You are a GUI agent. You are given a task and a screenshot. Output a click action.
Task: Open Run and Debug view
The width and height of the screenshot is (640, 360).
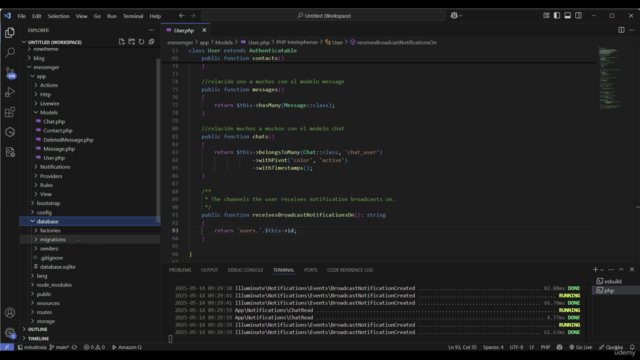(x=10, y=92)
